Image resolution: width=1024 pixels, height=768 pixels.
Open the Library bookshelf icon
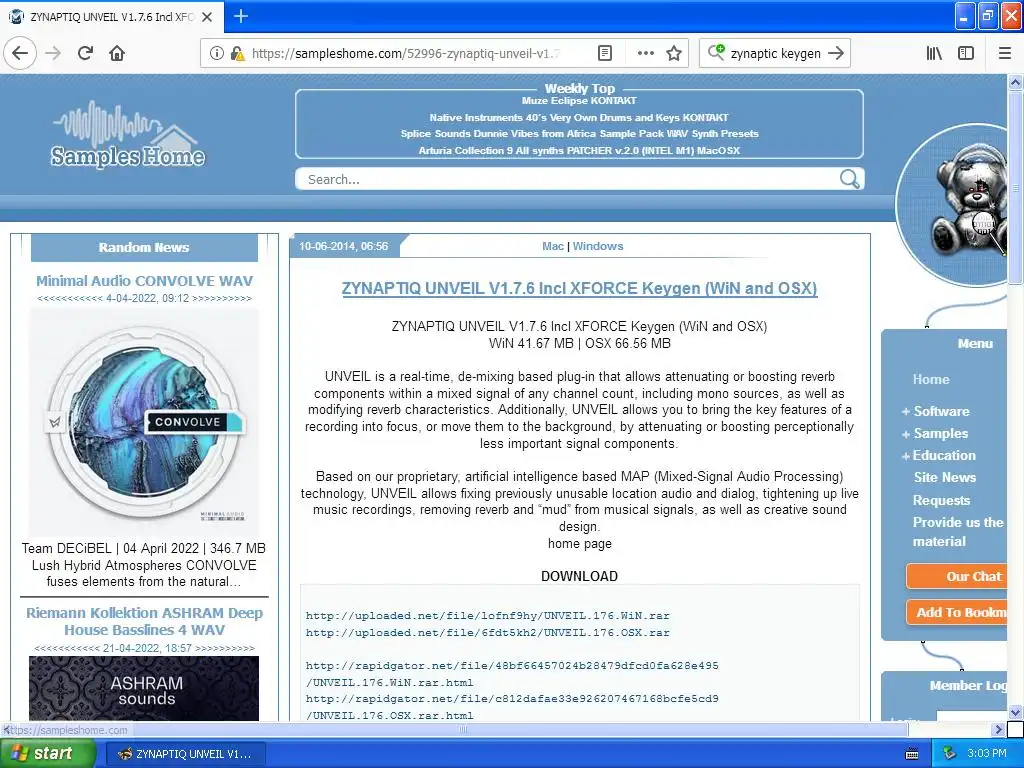pyautogui.click(x=934, y=54)
